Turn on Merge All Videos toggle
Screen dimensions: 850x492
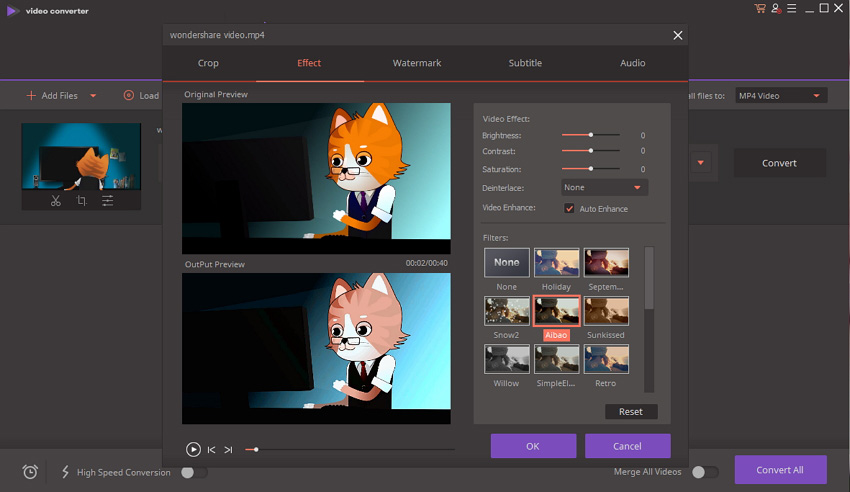pos(705,472)
